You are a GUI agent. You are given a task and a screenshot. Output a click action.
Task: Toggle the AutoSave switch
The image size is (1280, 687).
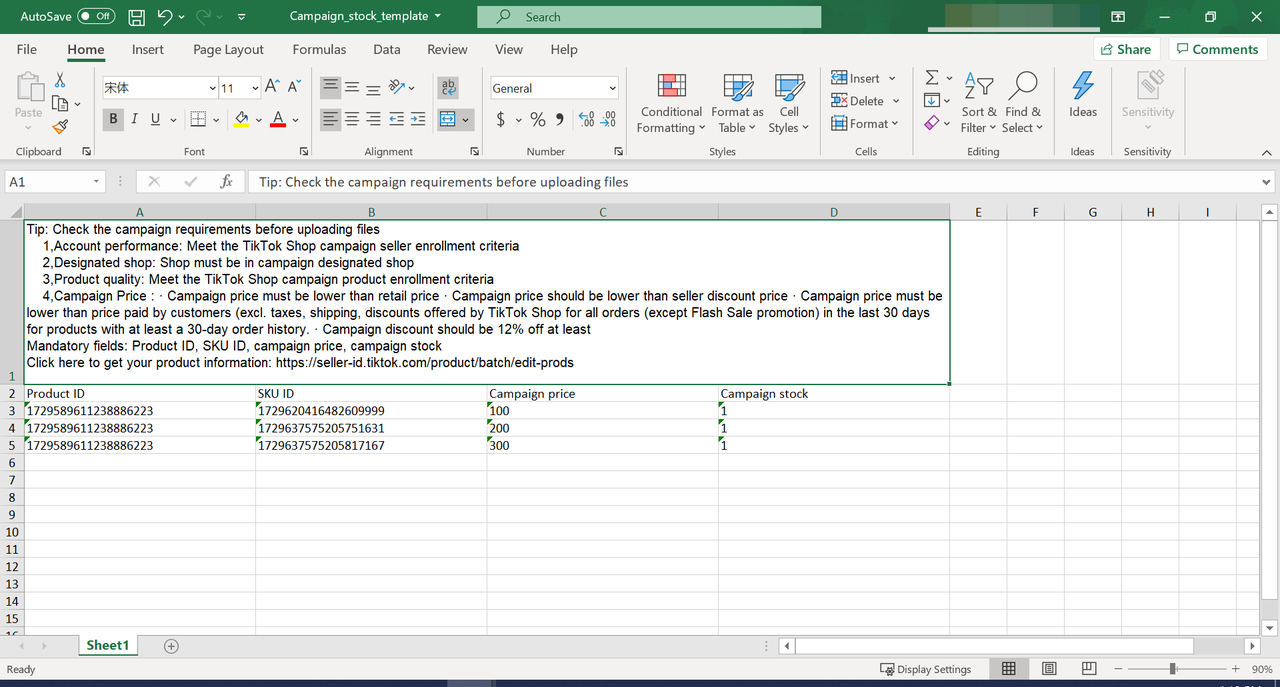pos(96,17)
